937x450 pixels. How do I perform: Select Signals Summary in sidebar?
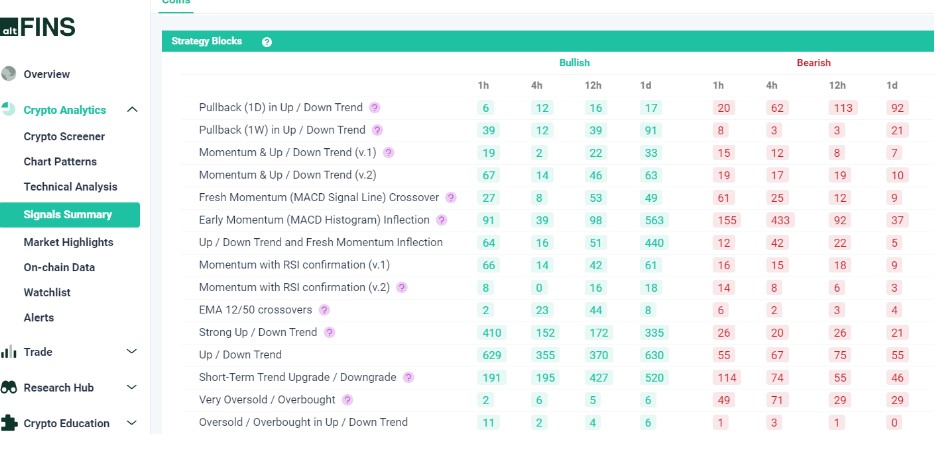68,214
